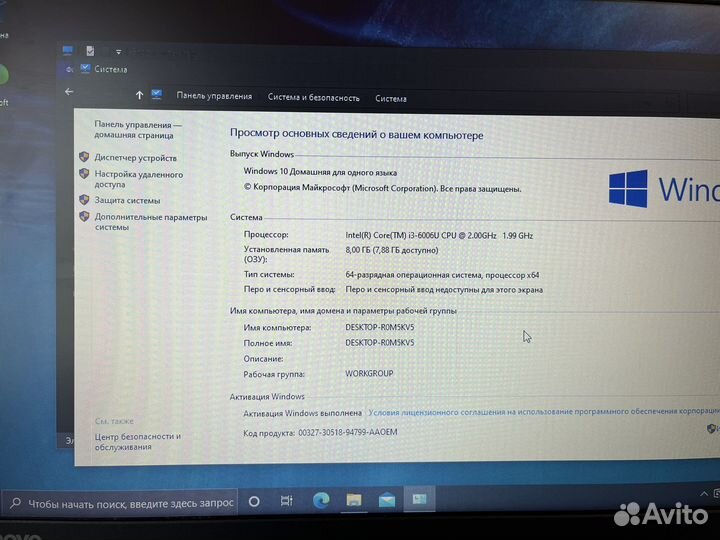Select Система и безопасность breadcrumb
Viewport: 720px width, 540px height.
pos(314,97)
